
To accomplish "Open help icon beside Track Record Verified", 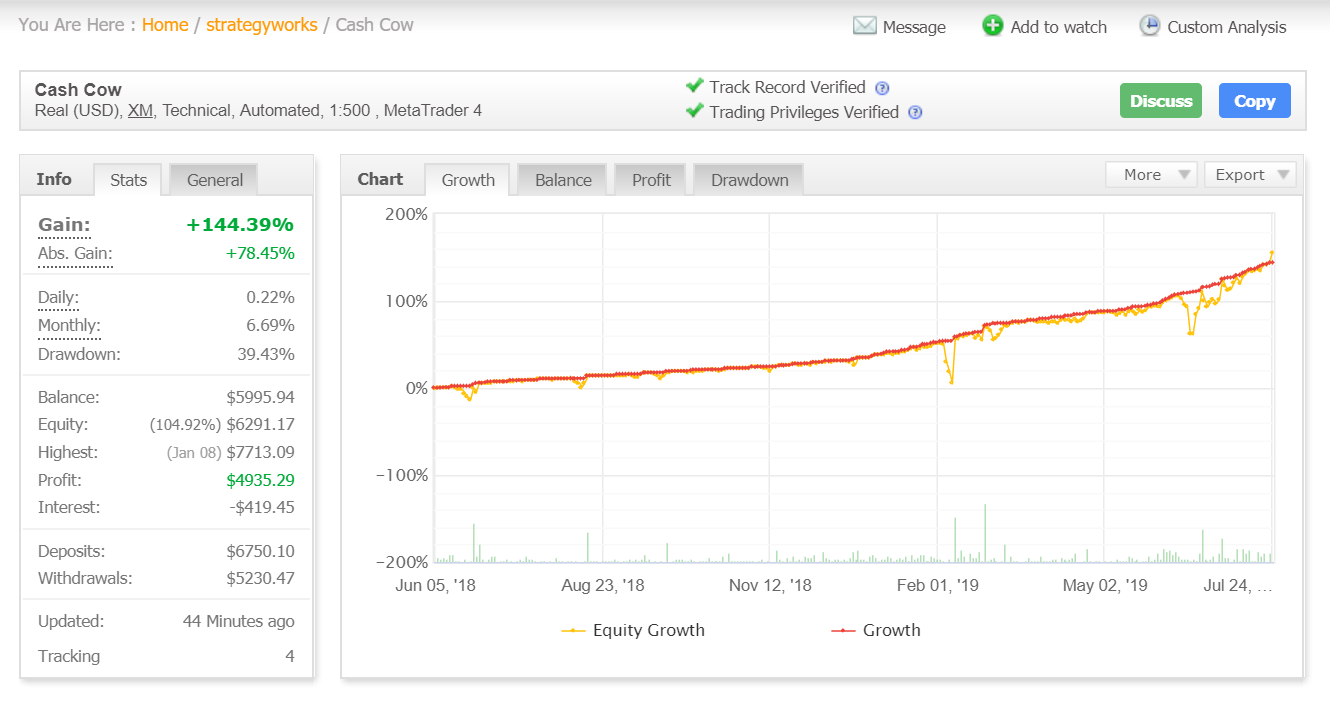I will tap(882, 88).
